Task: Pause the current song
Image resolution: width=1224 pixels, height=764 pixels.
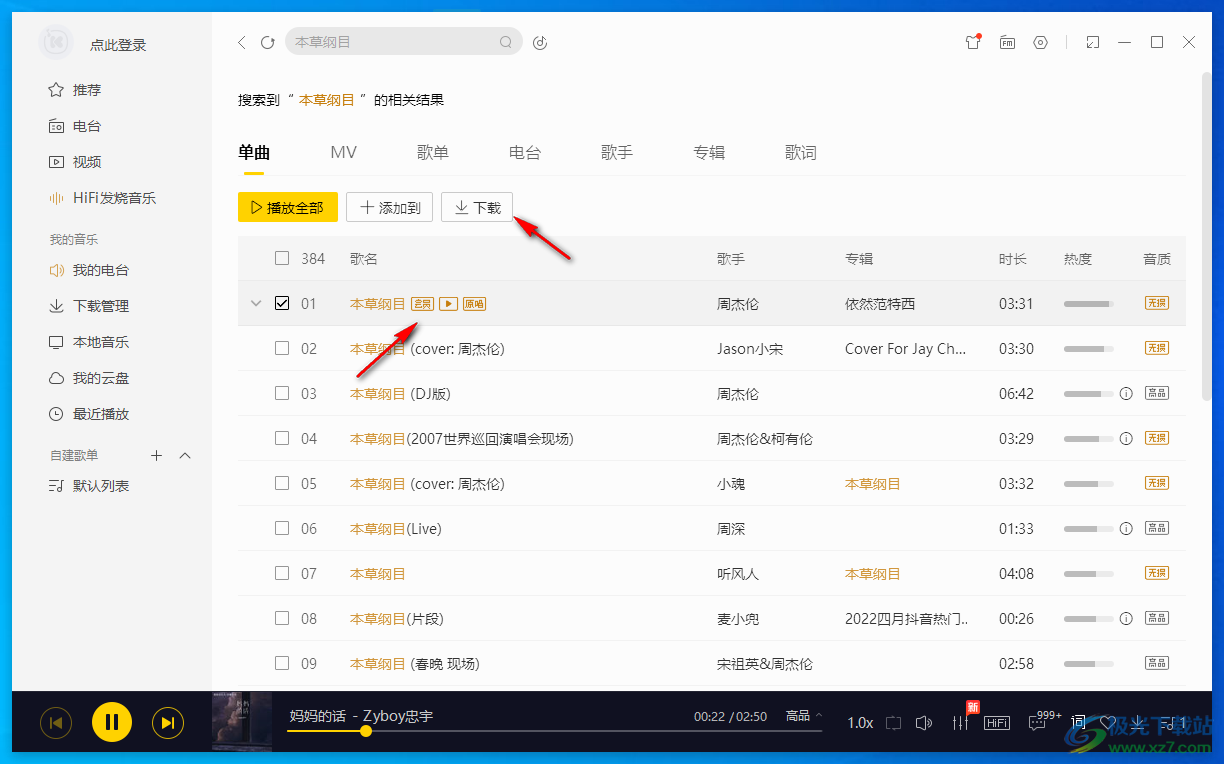Action: [x=112, y=722]
